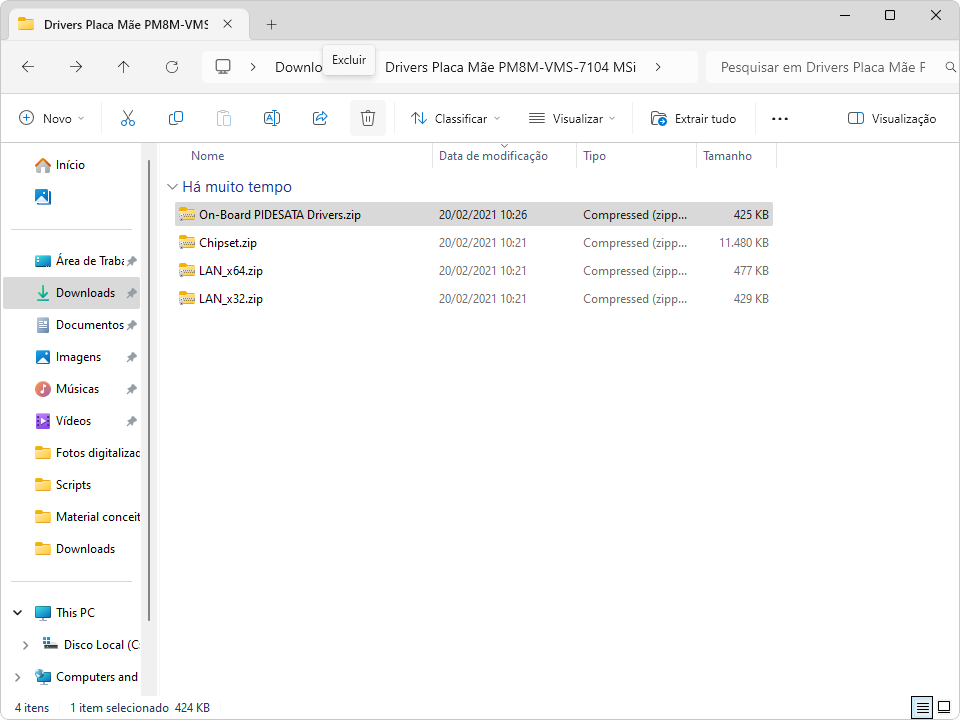Open Gallery icon under Início
The height and width of the screenshot is (720, 960).
click(x=43, y=197)
